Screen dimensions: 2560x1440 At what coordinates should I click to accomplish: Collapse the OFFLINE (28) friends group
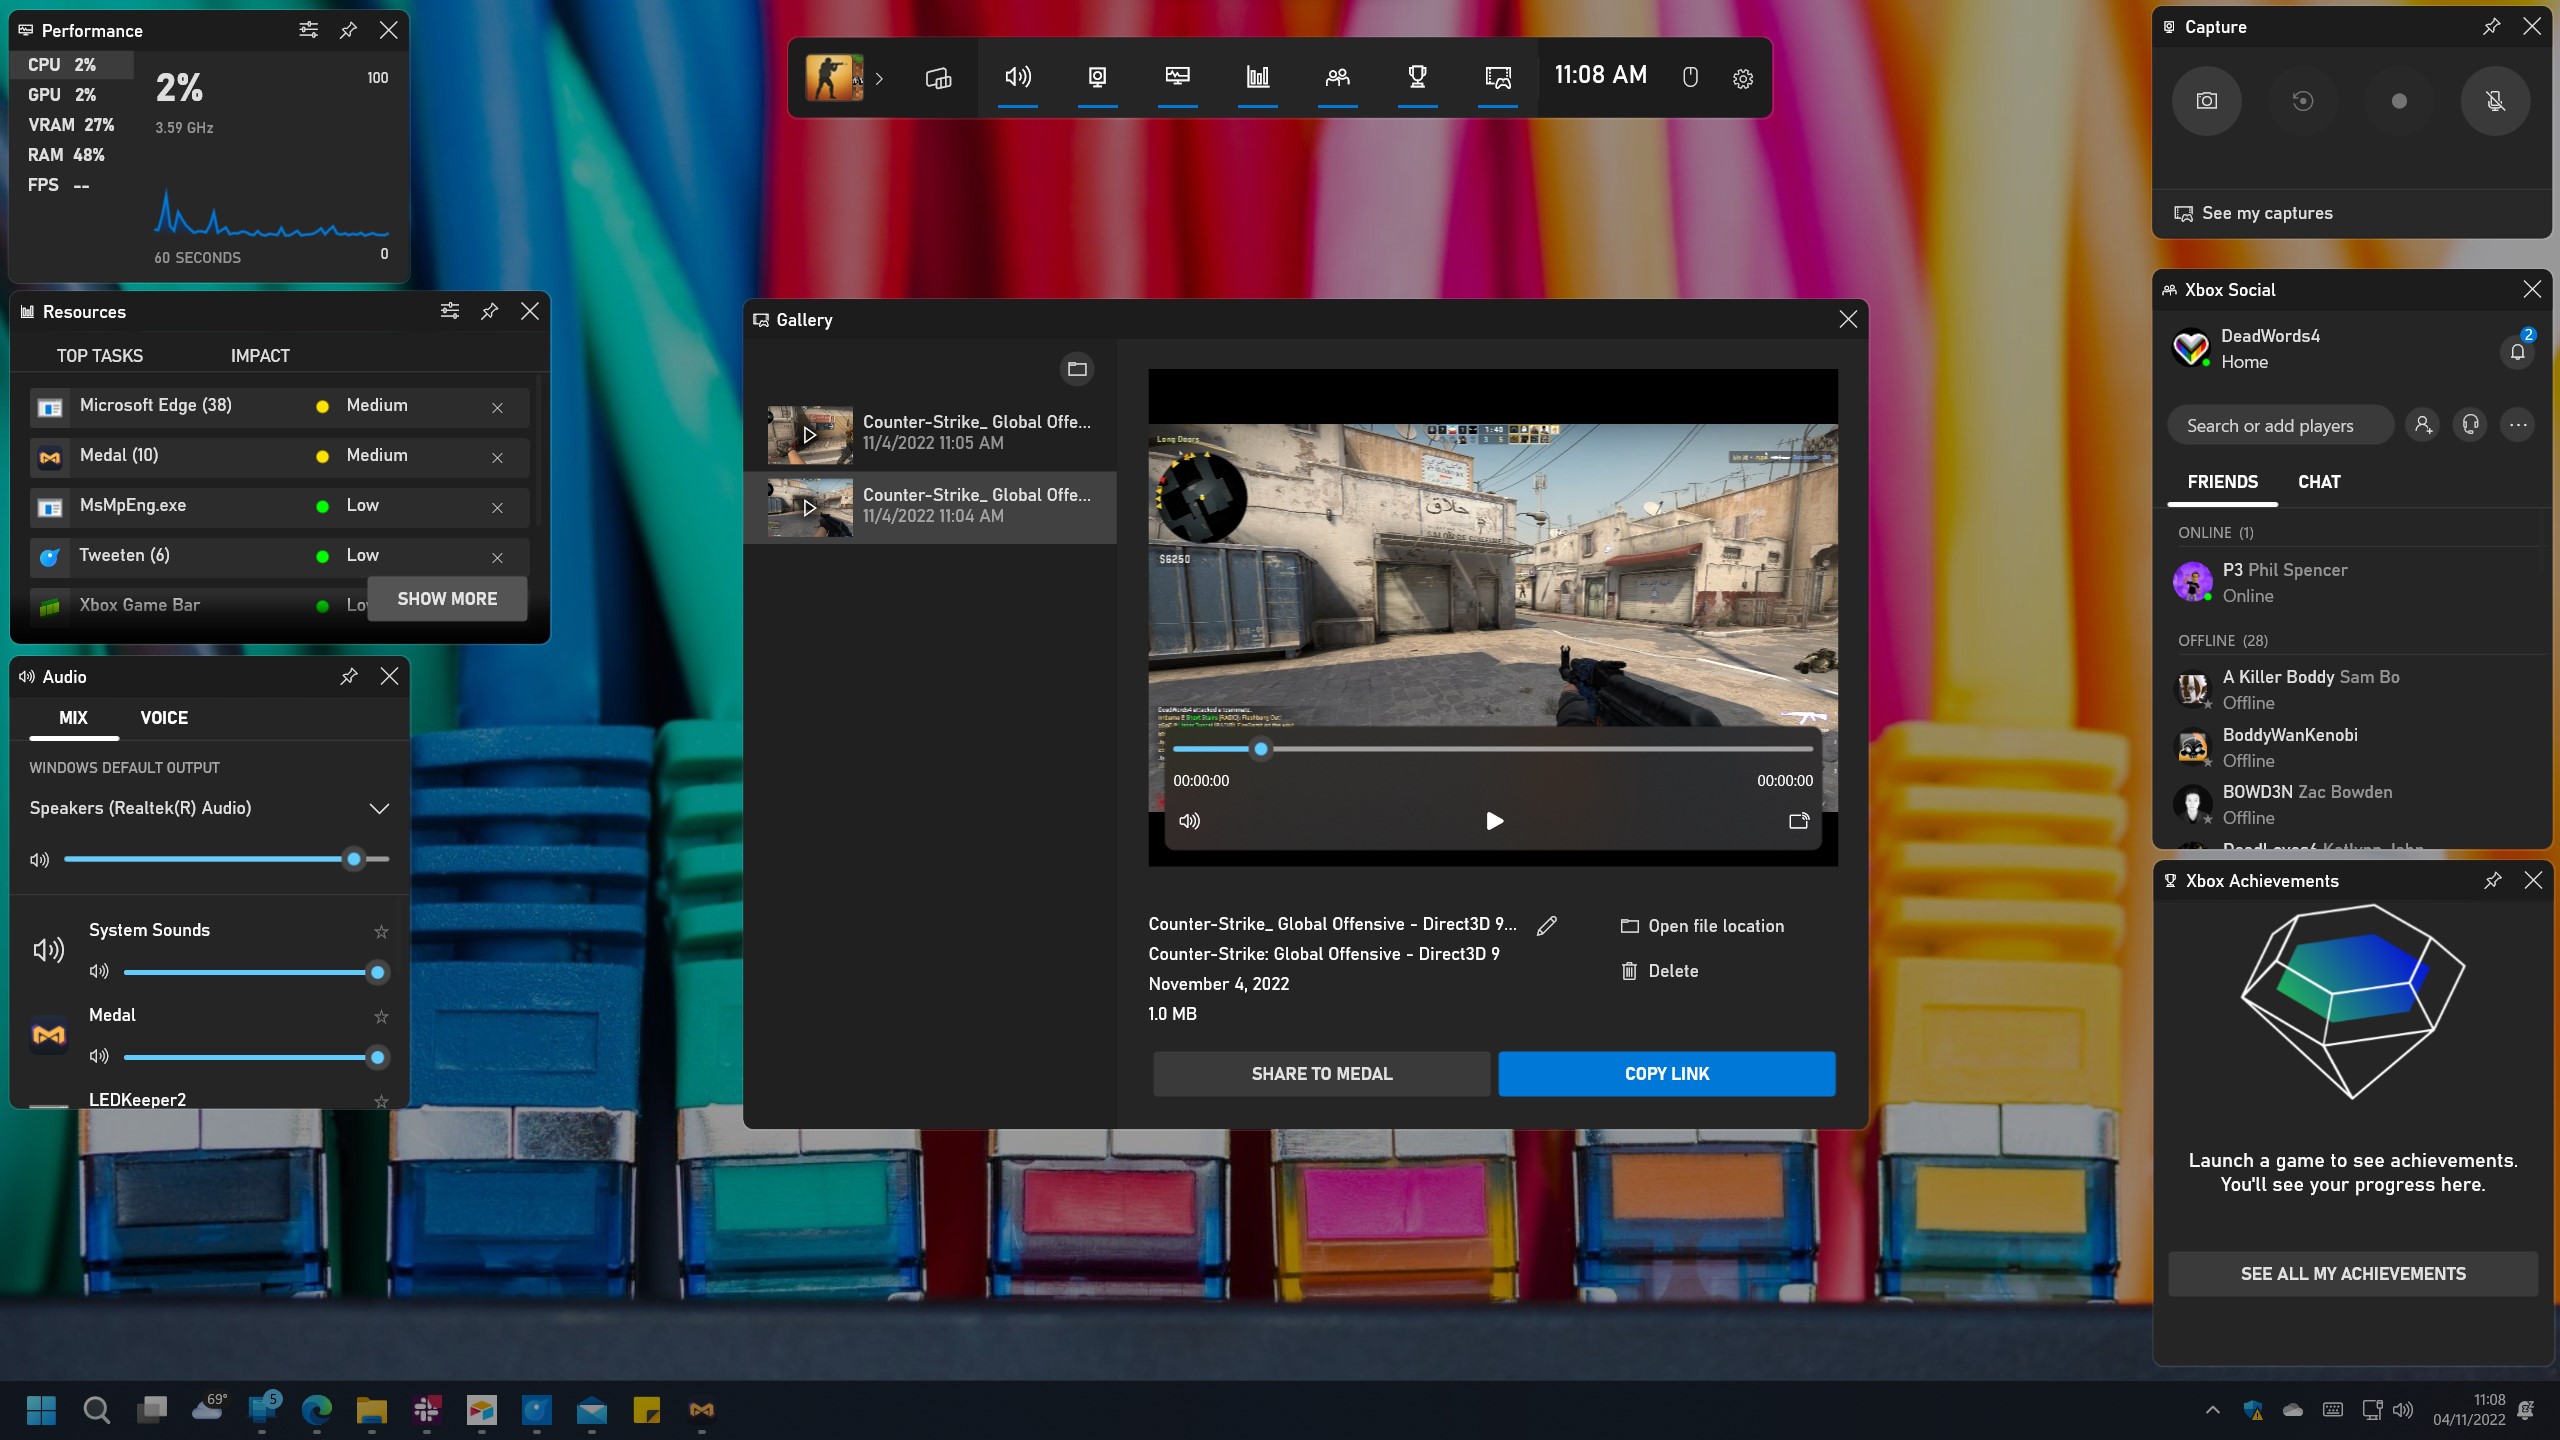[x=2223, y=640]
